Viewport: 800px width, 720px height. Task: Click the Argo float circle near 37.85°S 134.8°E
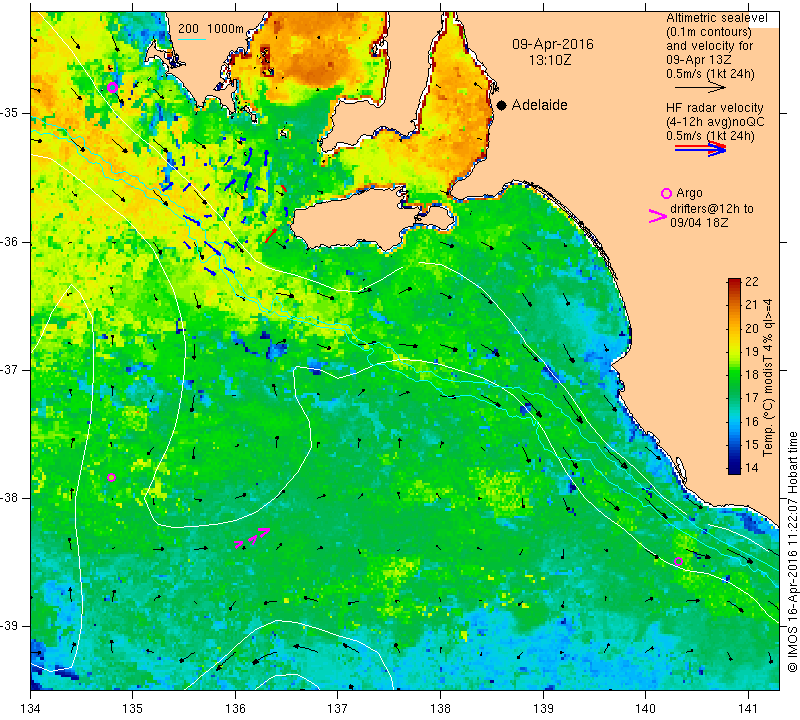[x=111, y=478]
